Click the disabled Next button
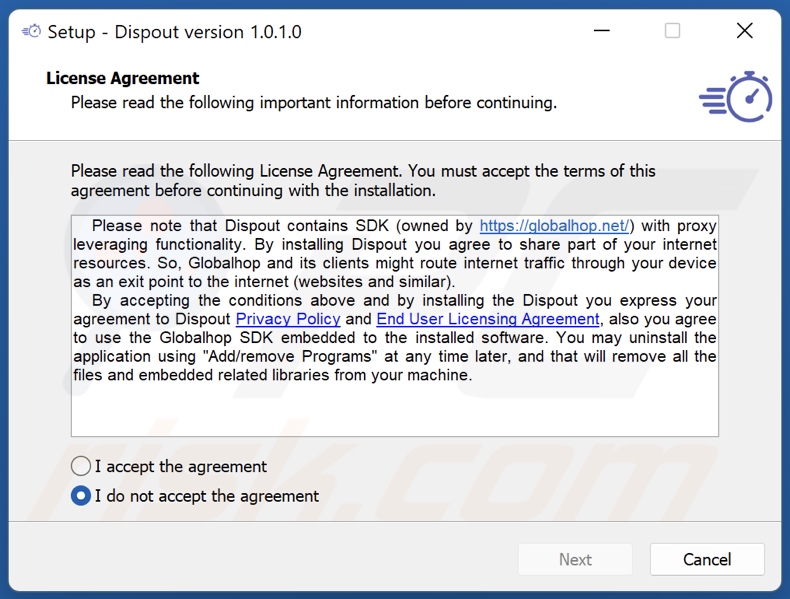 (x=575, y=559)
